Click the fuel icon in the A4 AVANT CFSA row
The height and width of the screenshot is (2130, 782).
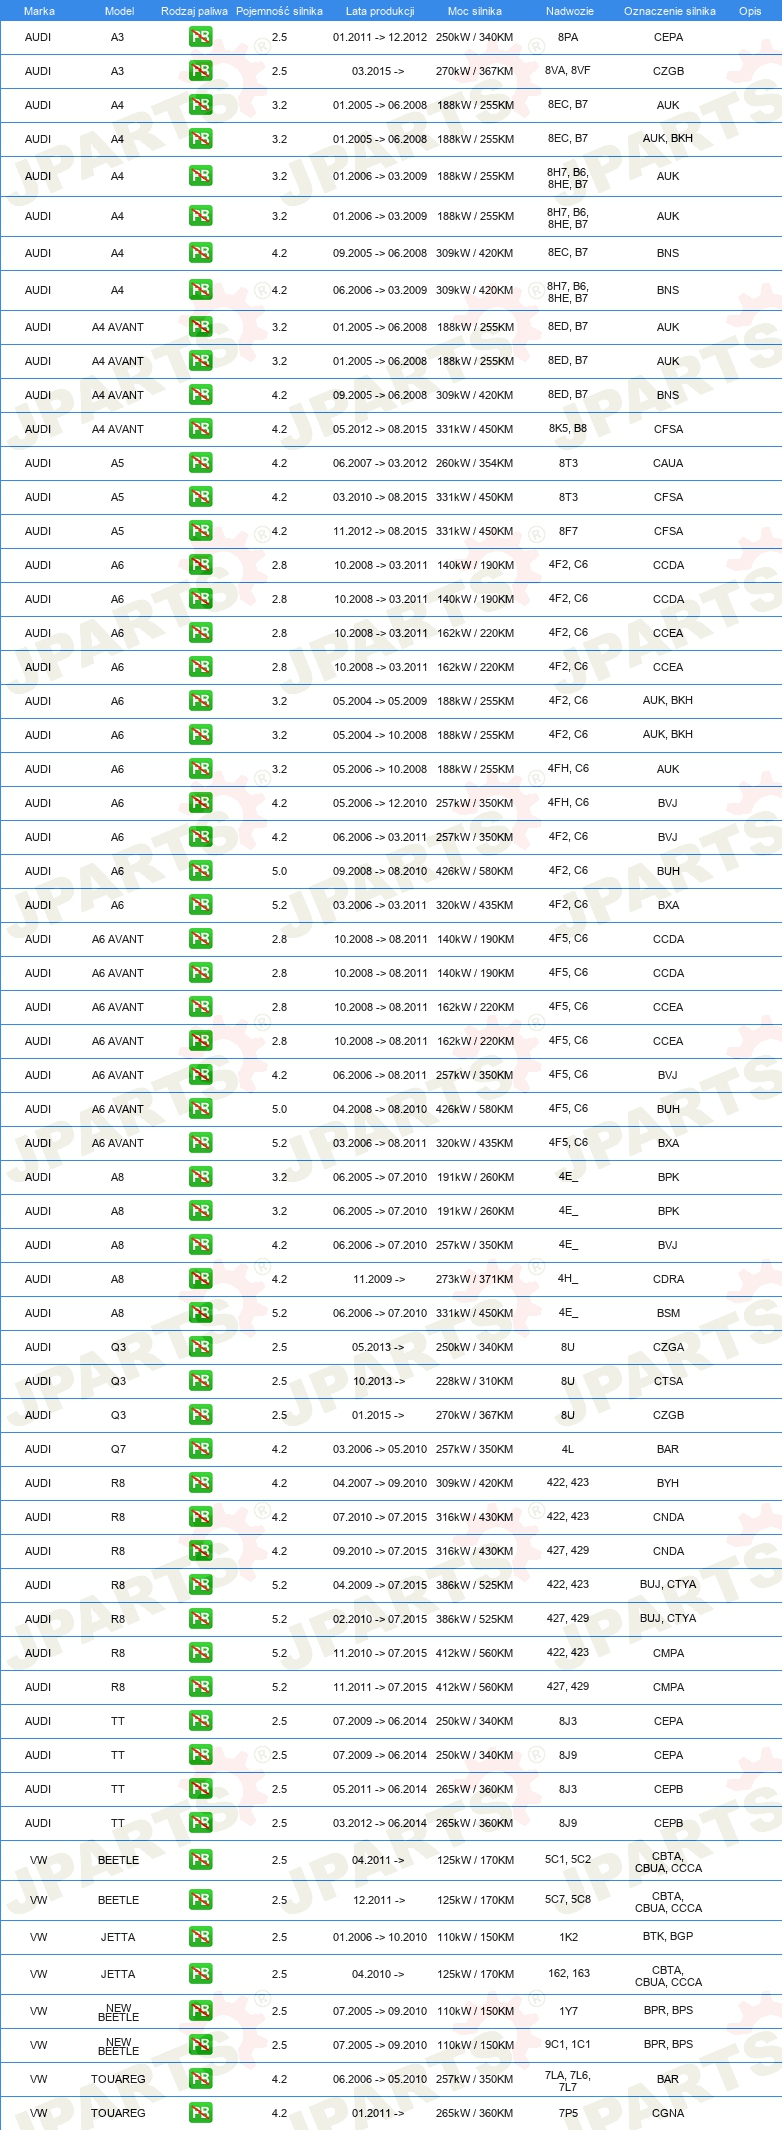click(200, 429)
